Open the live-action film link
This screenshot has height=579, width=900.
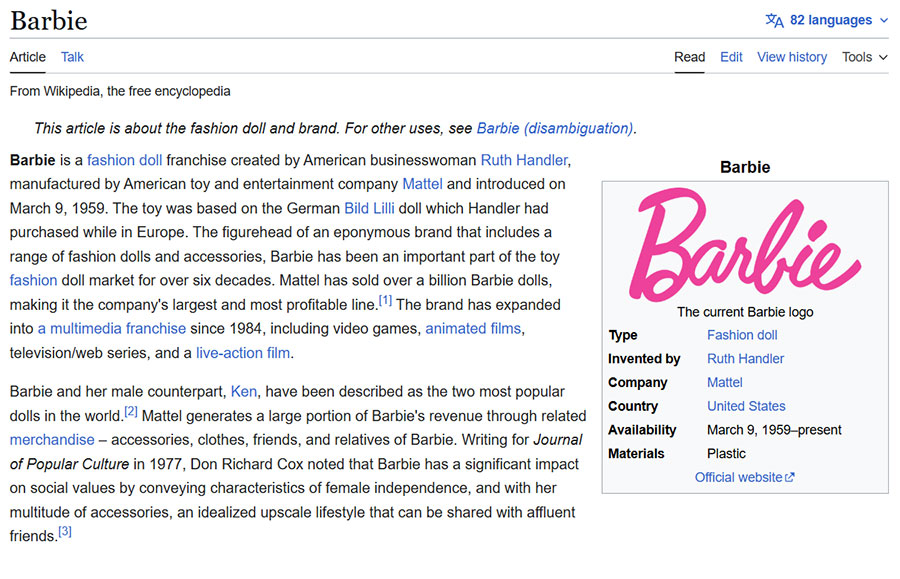coord(243,353)
